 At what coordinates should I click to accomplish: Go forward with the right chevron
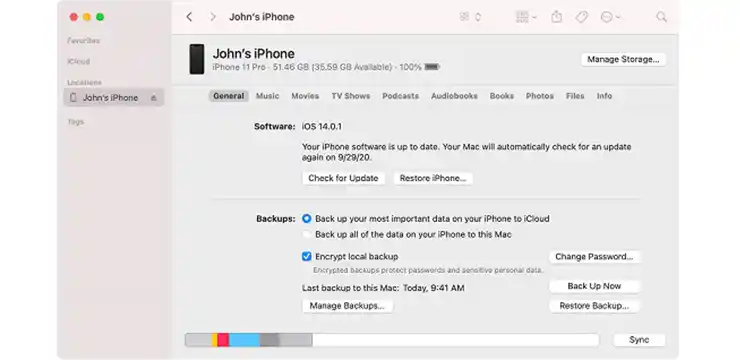(x=213, y=17)
